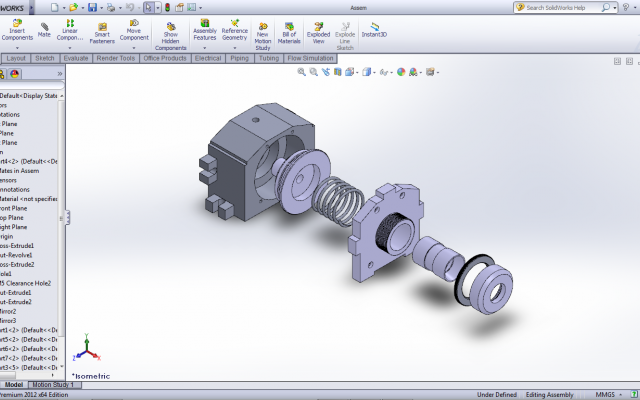Image resolution: width=640 pixels, height=400 pixels.
Task: Create a Bill of Materials
Action: 289,33
